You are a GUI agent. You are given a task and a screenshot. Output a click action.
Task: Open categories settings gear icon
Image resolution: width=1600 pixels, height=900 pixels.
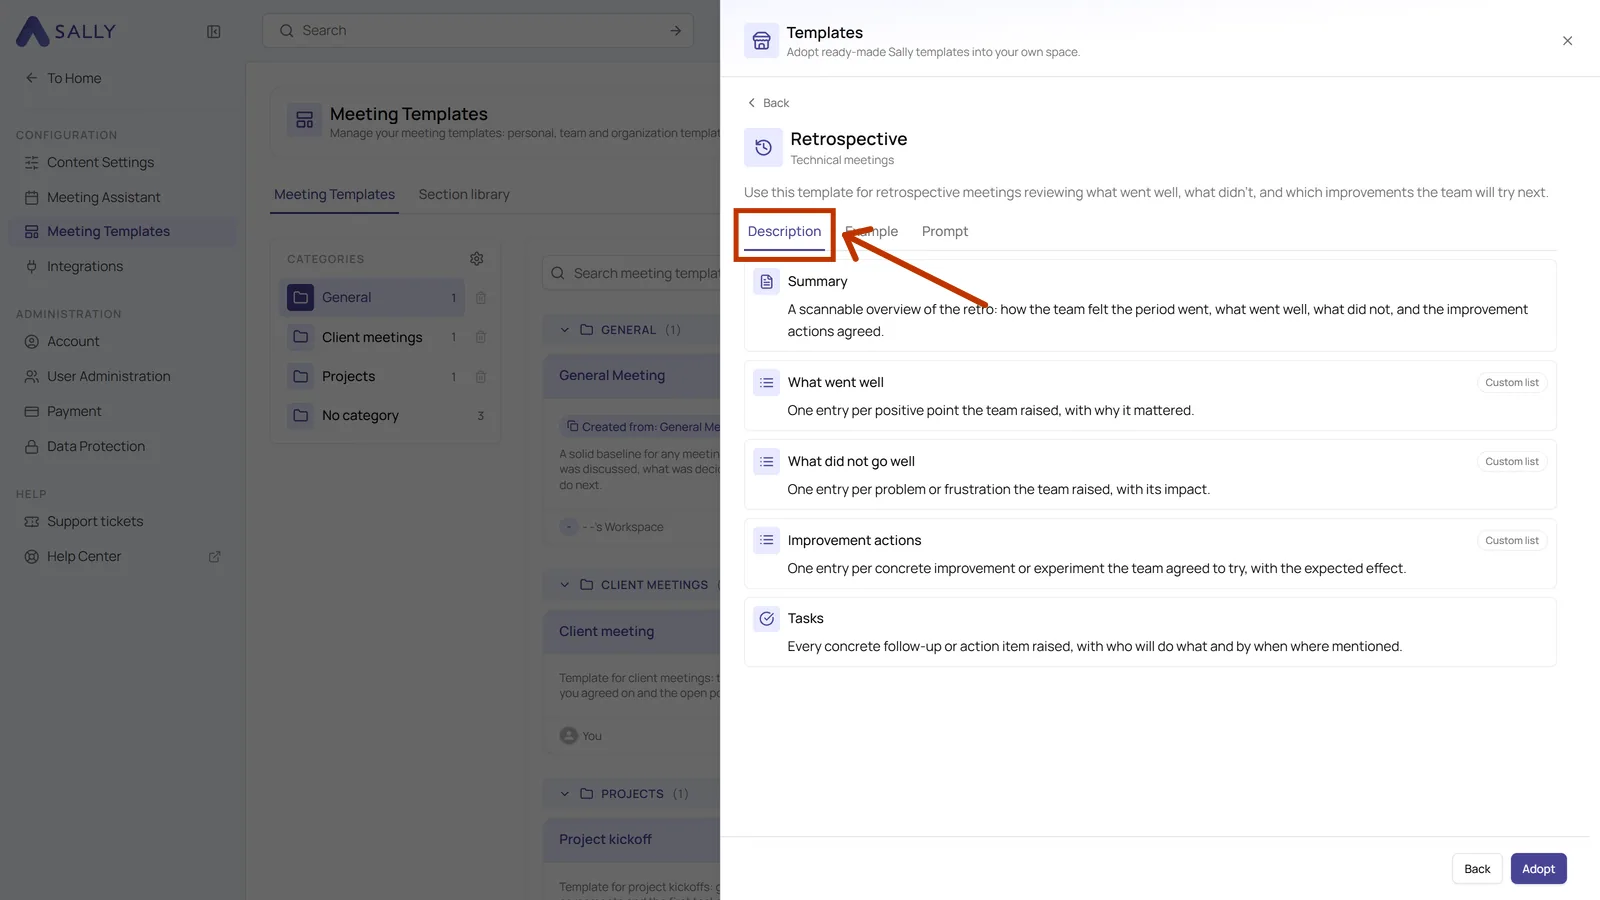click(477, 259)
